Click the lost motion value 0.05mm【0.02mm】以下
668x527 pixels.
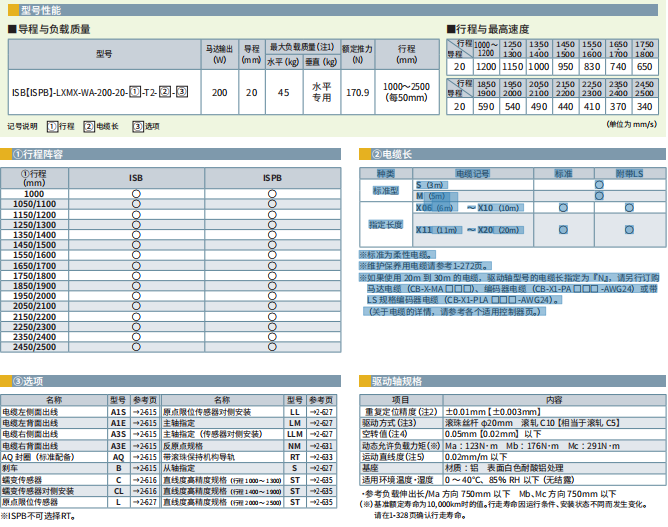[x=493, y=434]
